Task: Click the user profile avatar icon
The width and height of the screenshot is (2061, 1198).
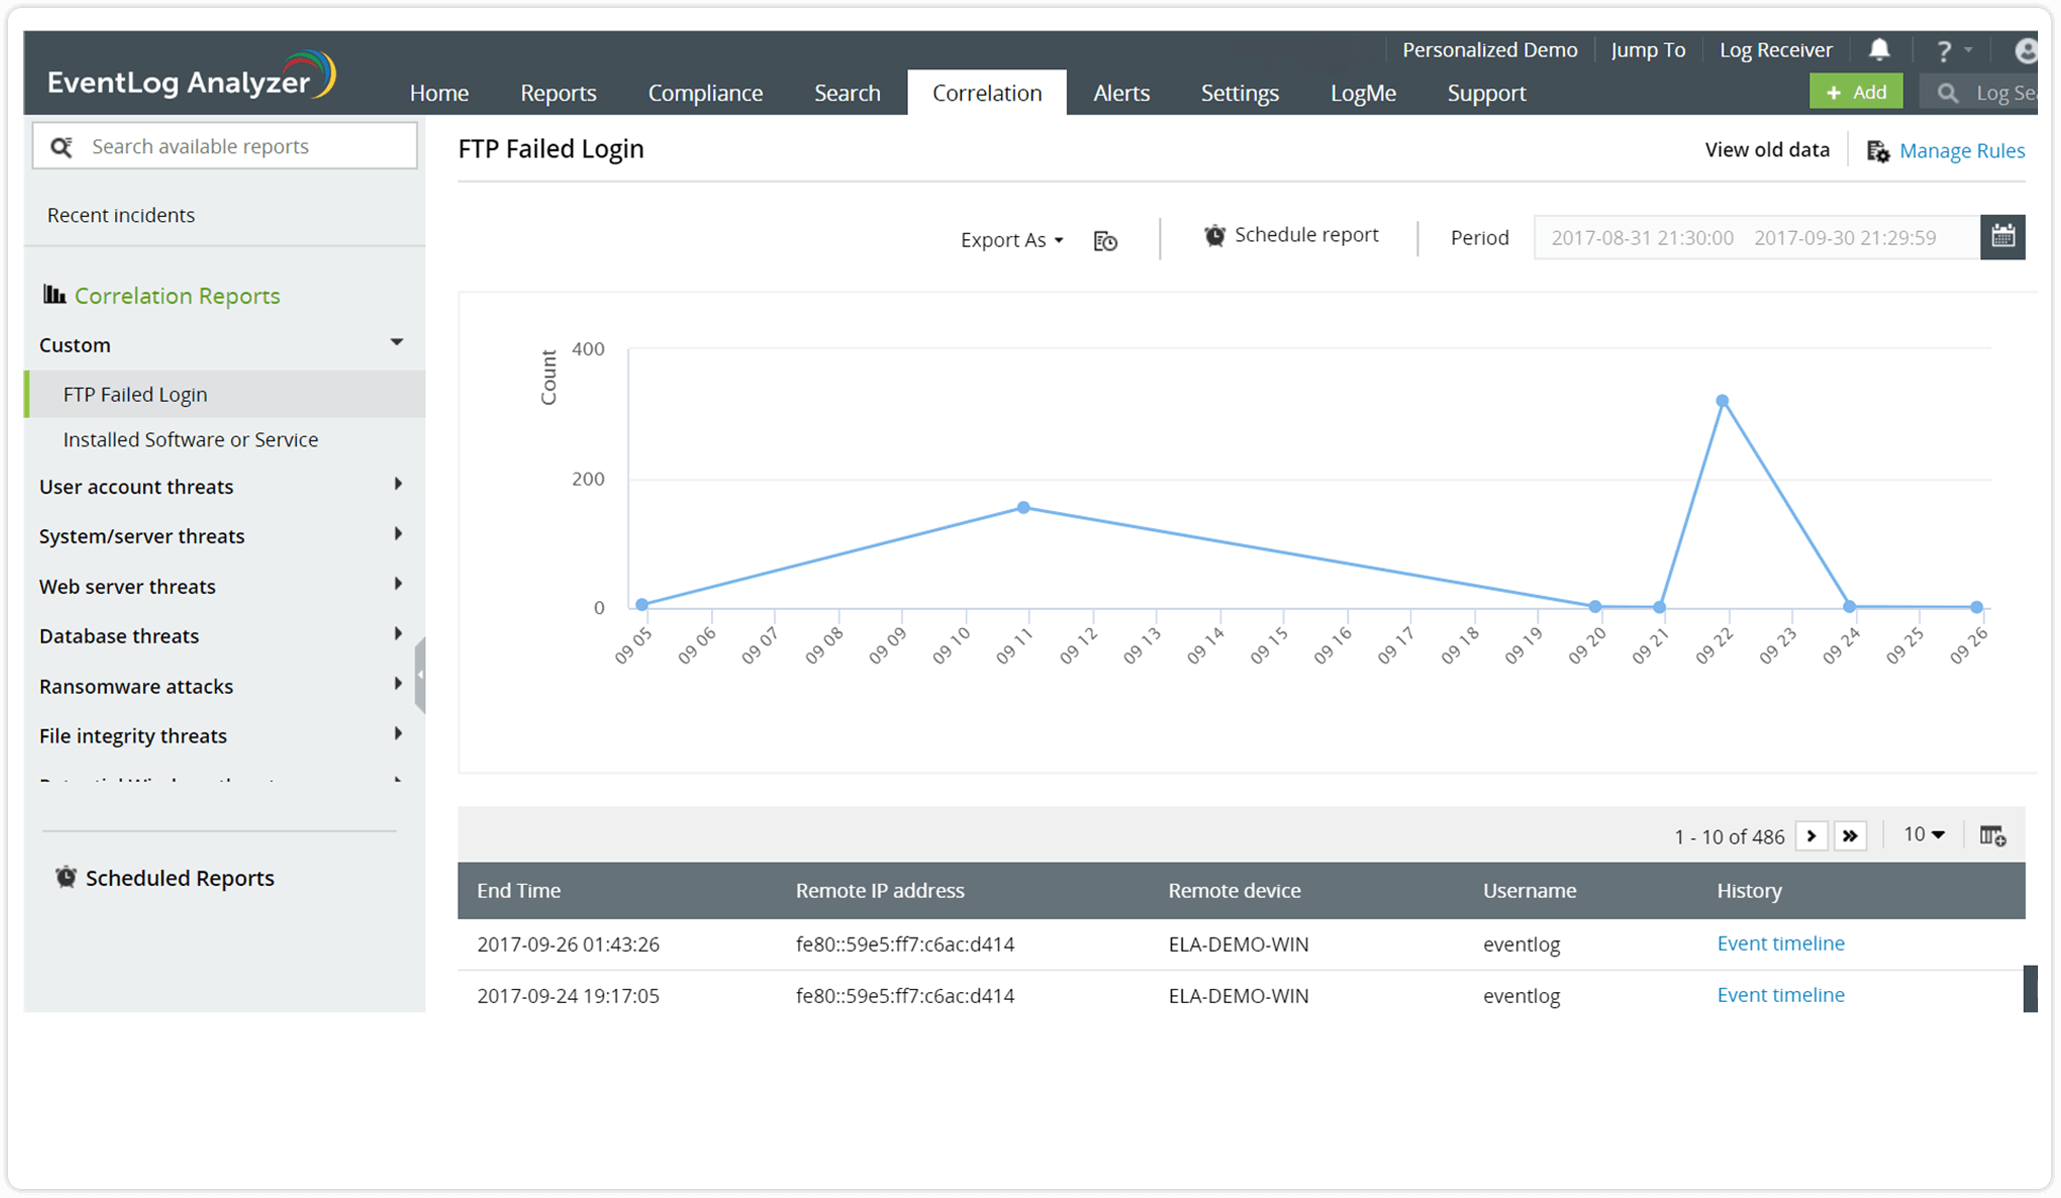Action: pos(2026,50)
